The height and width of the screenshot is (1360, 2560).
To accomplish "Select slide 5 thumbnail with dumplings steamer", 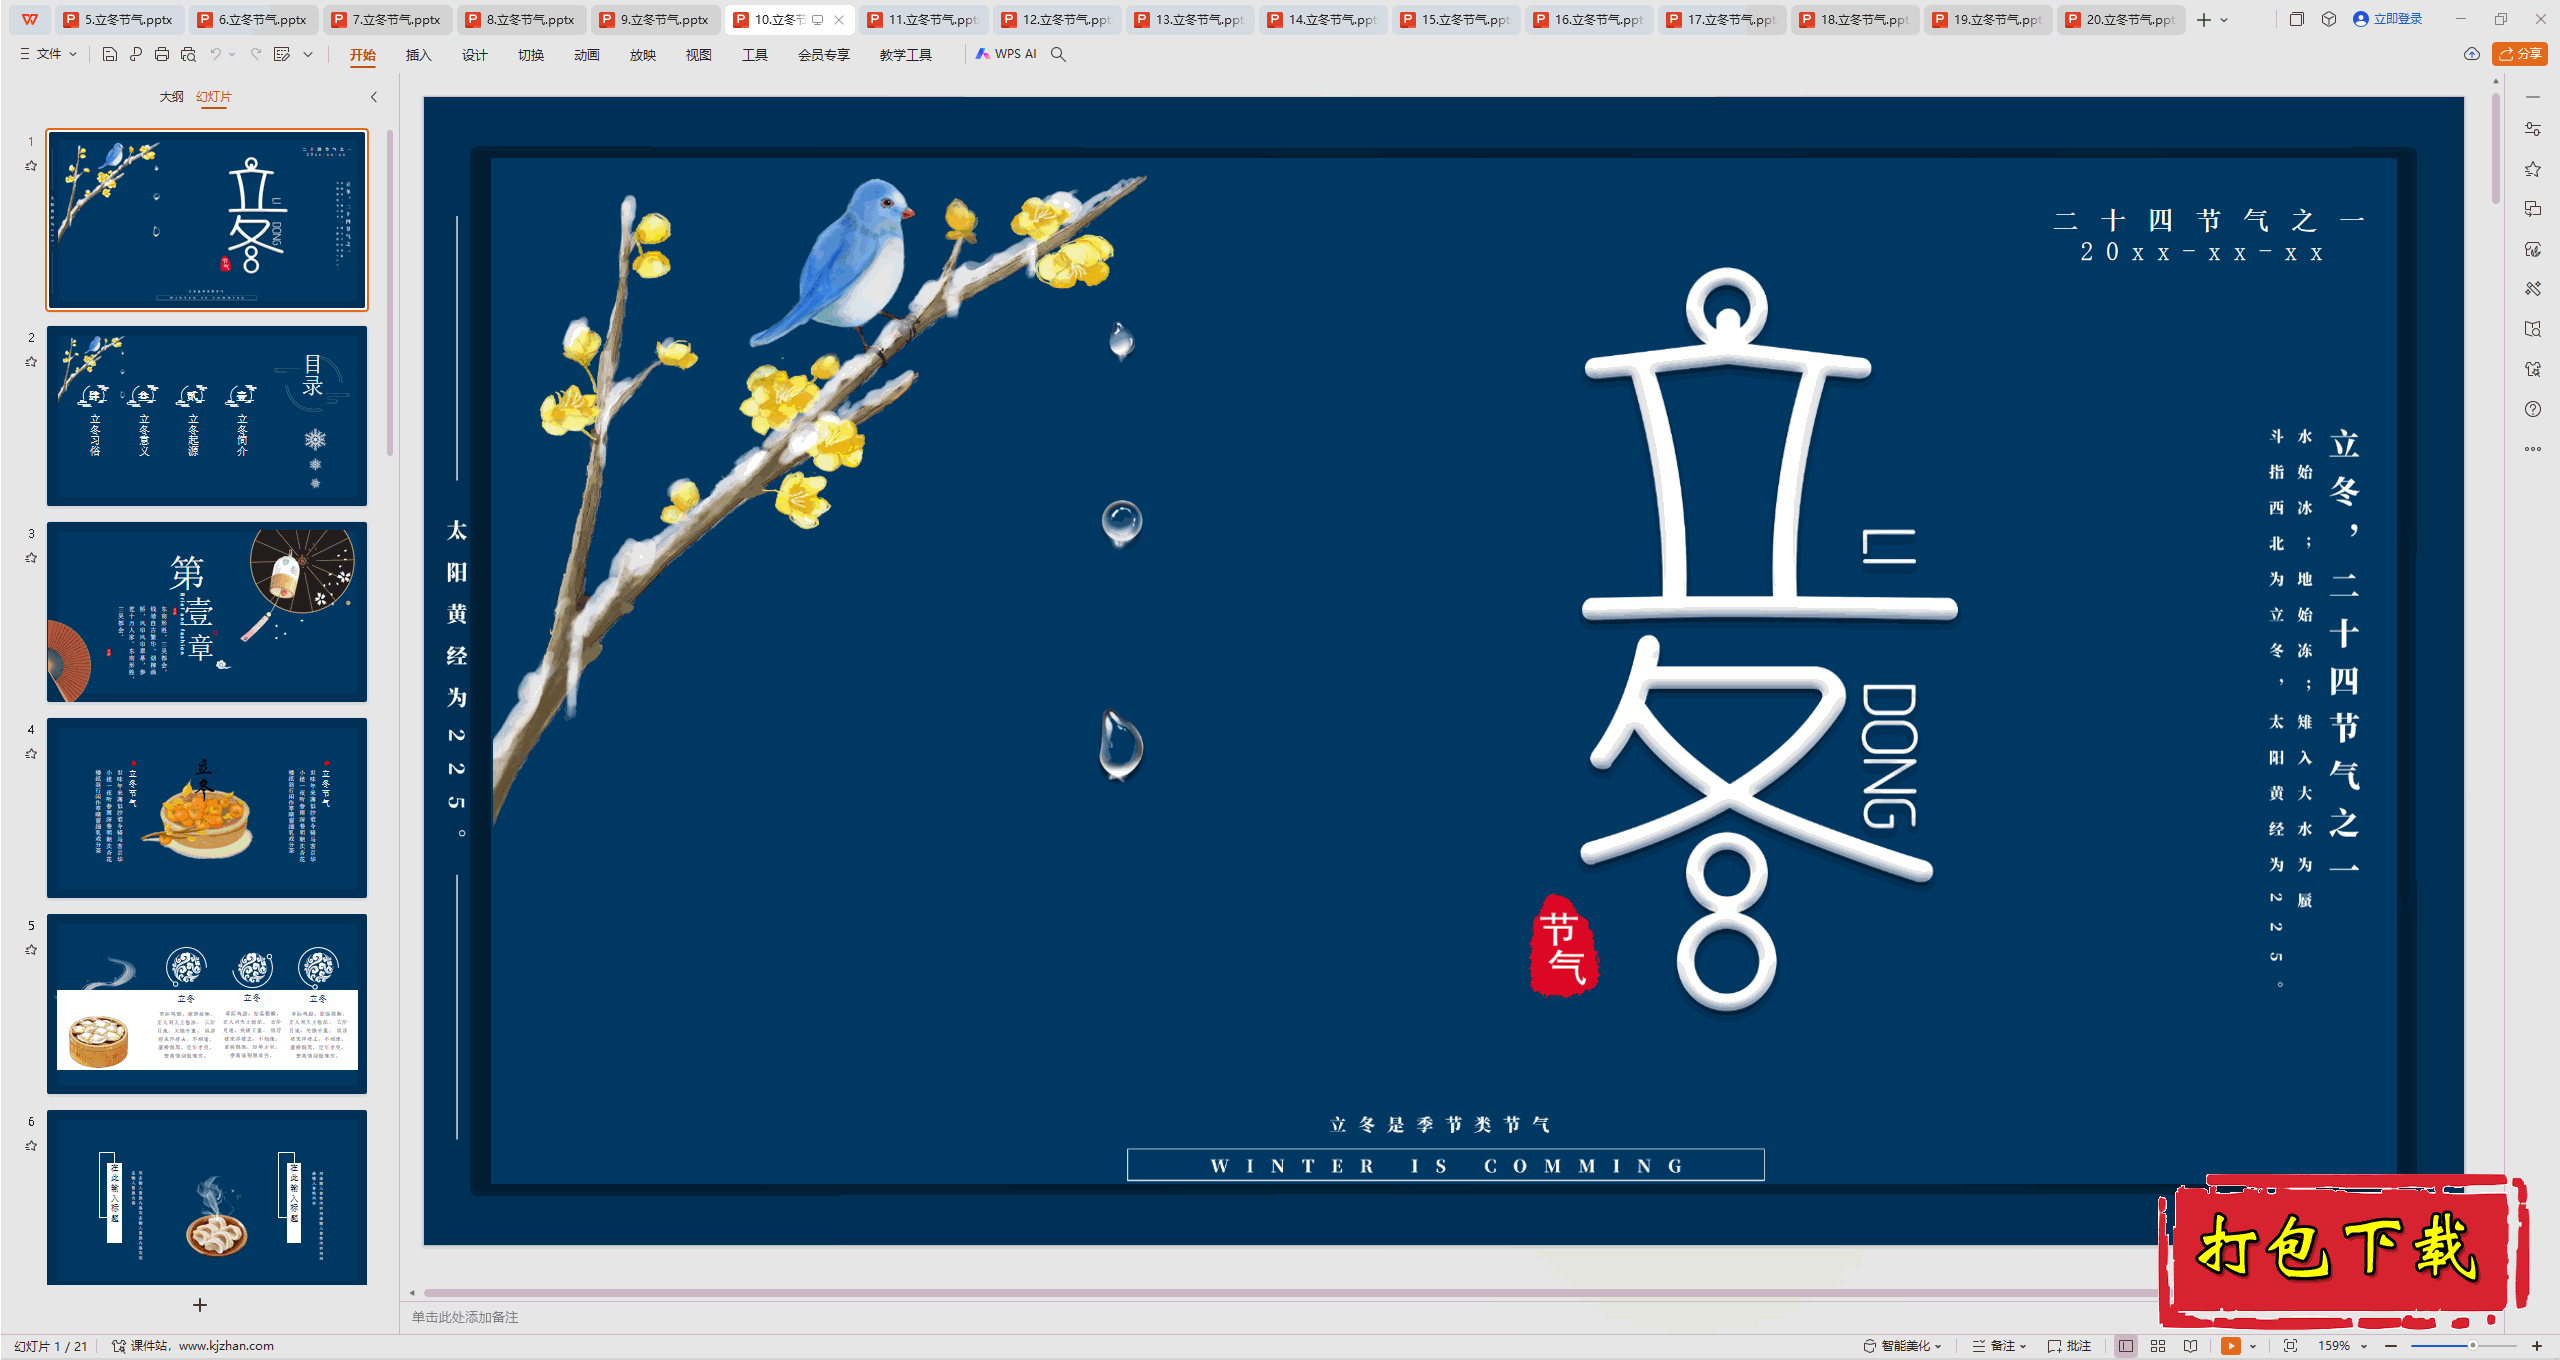I will 207,1004.
